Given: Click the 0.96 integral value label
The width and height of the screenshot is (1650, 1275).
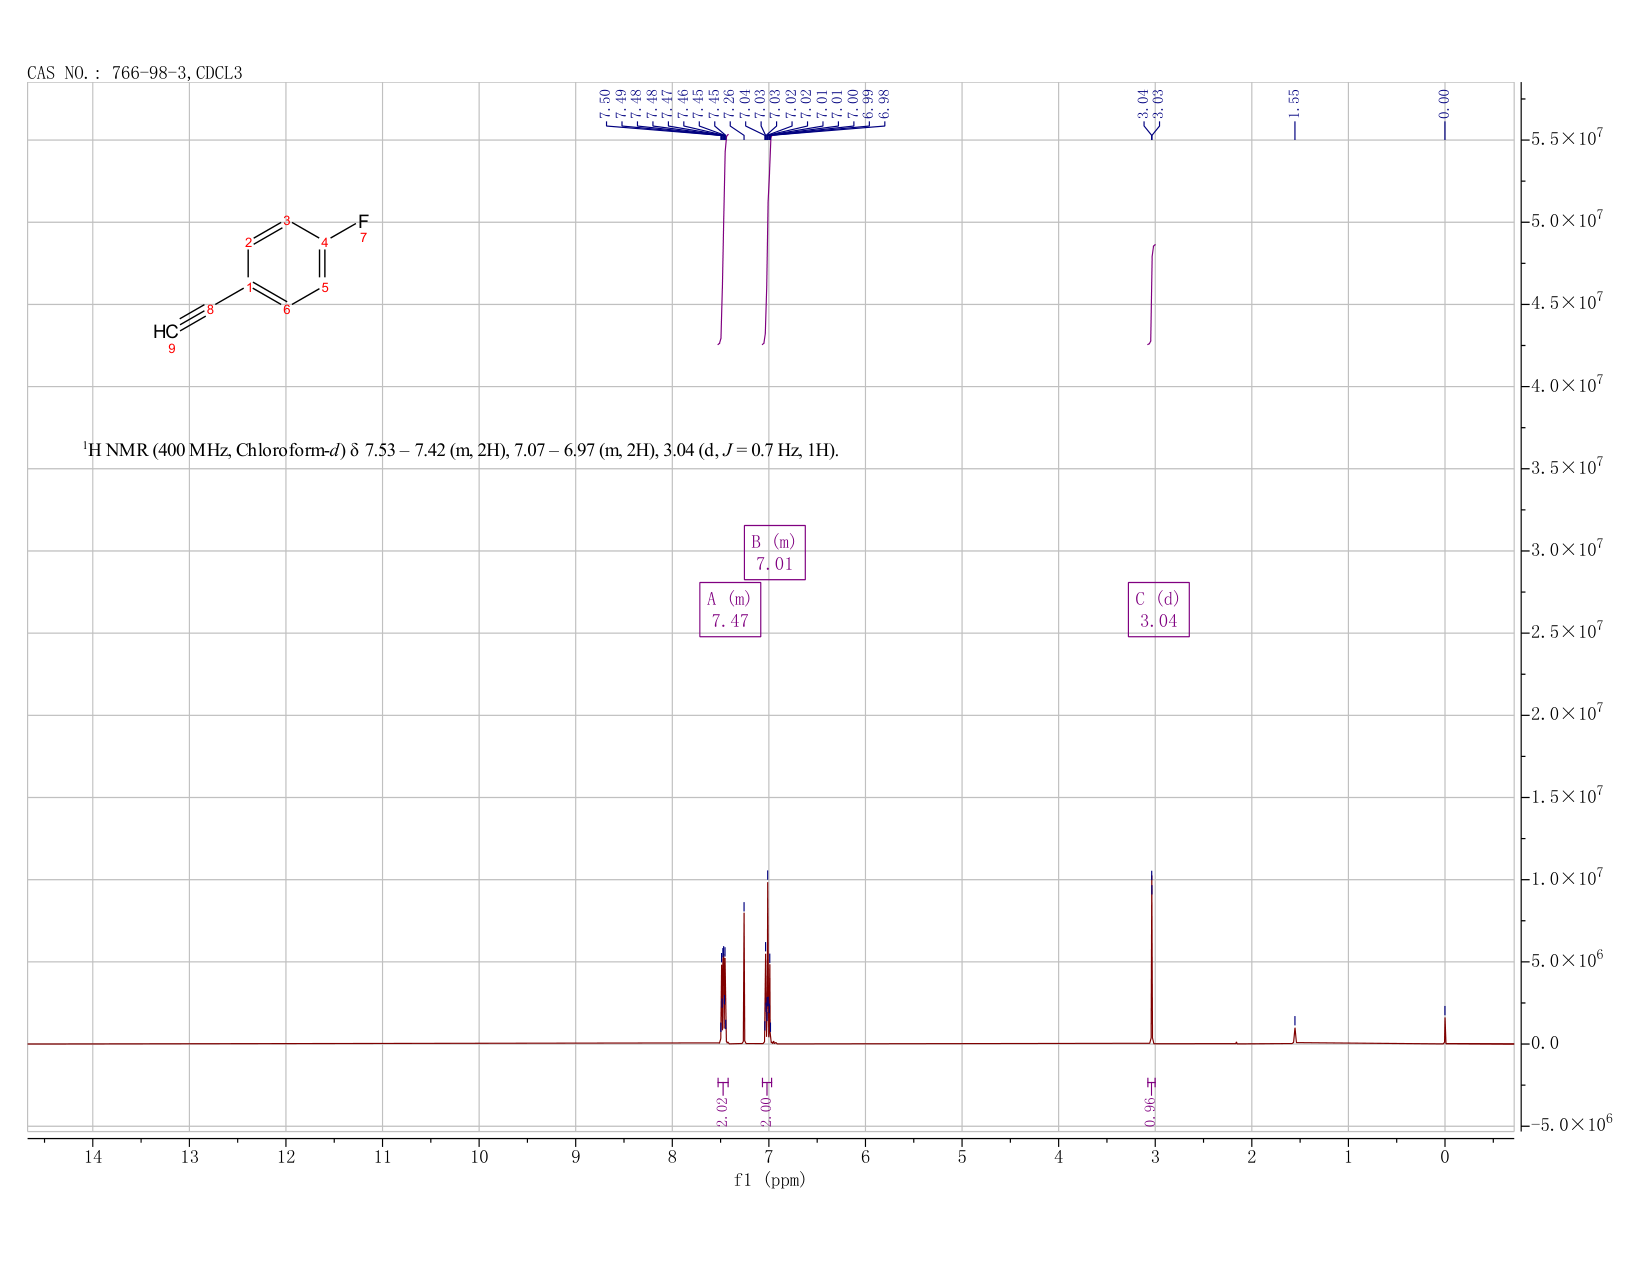Looking at the screenshot, I should tap(1150, 1111).
